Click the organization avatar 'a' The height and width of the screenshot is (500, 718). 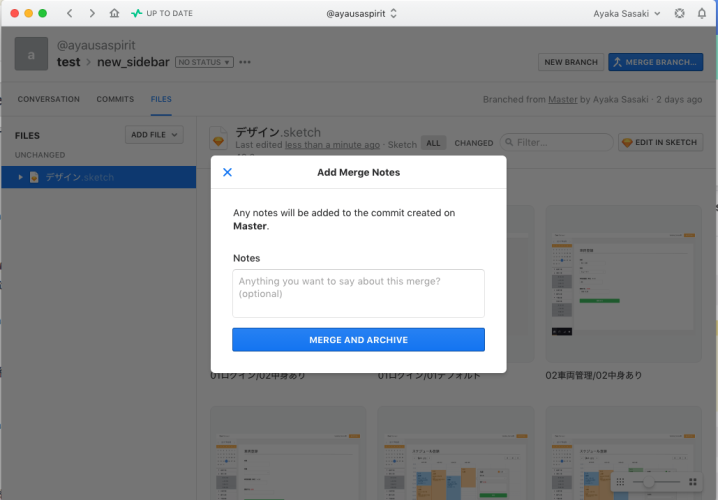31,54
